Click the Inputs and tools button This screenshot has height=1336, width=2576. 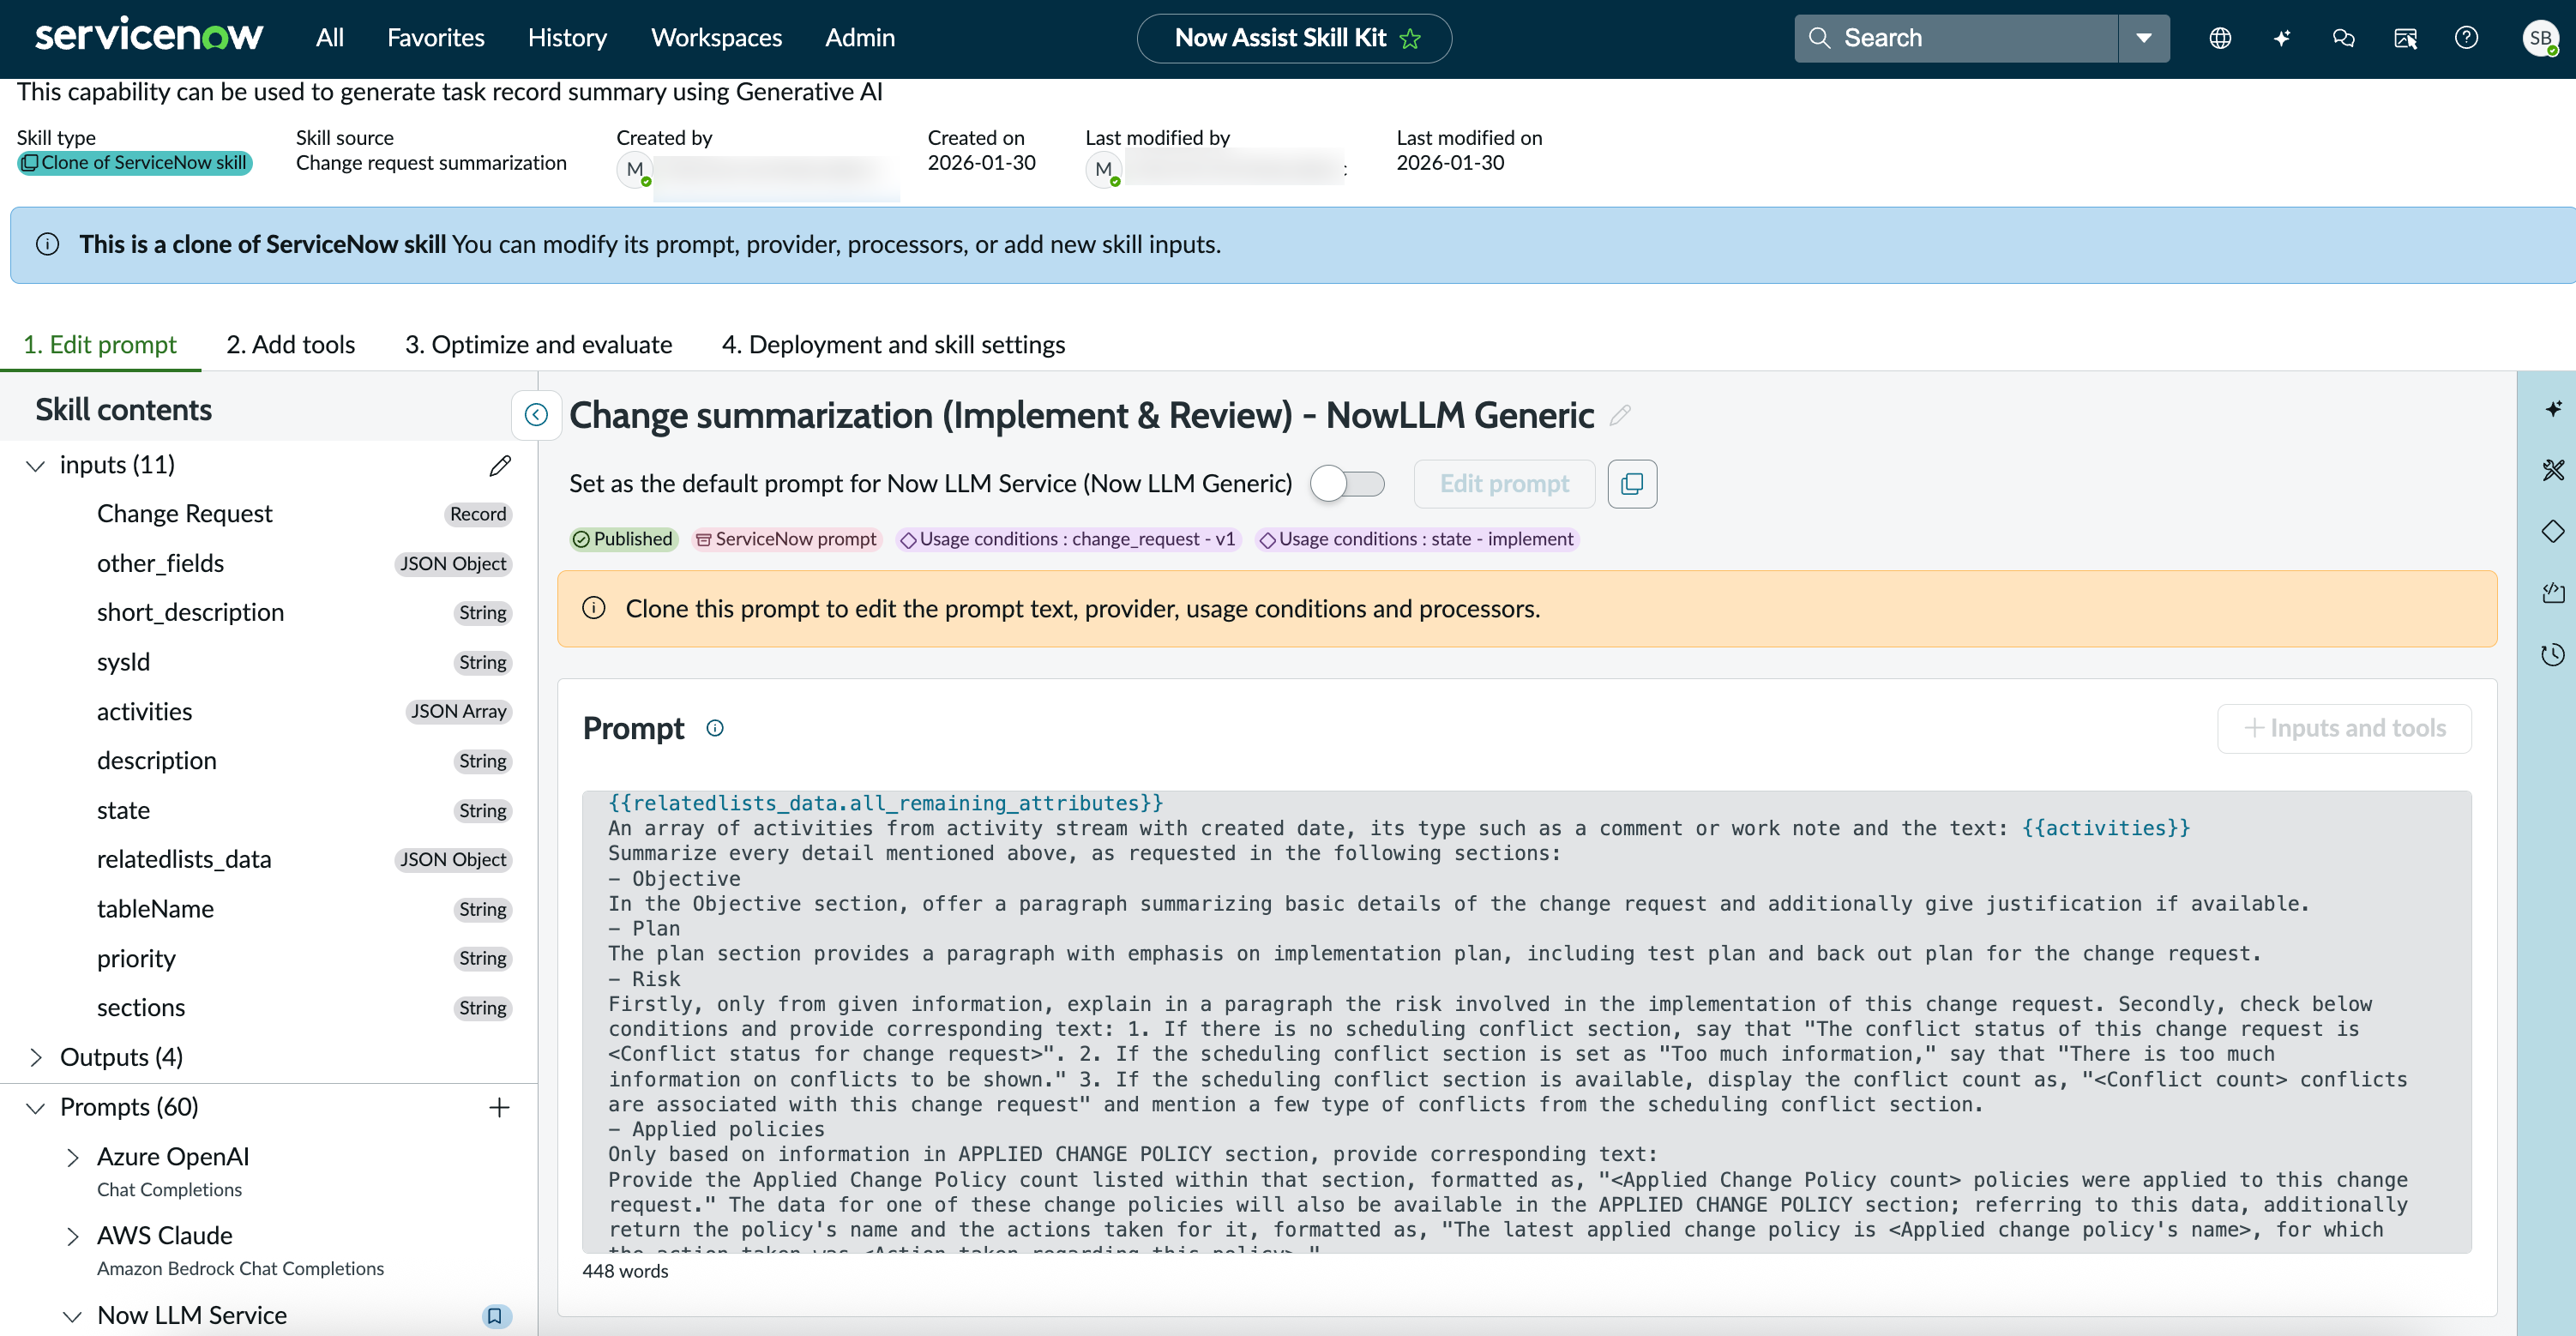coord(2344,728)
